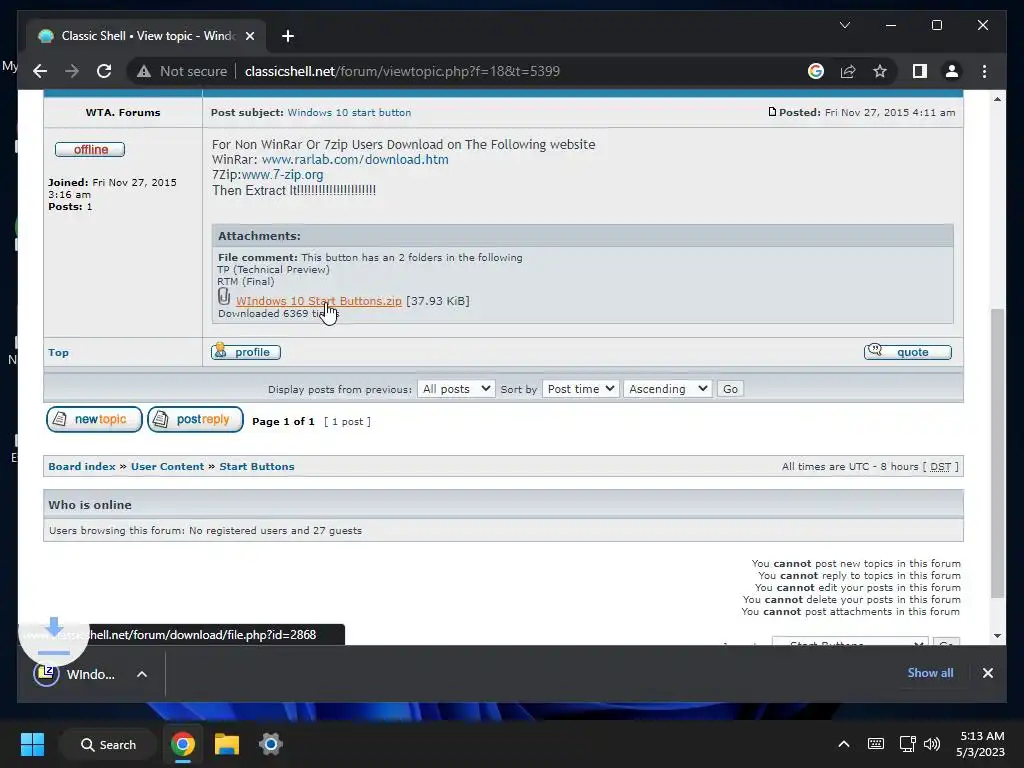Post a reply to this topic
1024x768 pixels.
(195, 419)
